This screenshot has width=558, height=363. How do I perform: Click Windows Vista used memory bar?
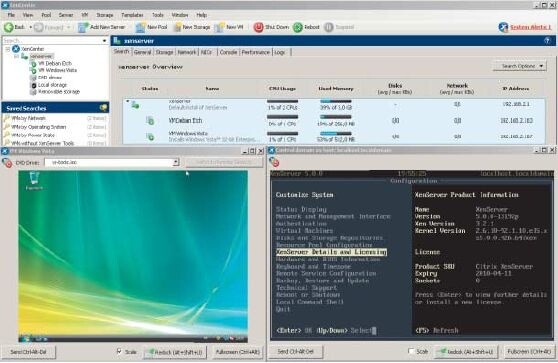point(336,133)
